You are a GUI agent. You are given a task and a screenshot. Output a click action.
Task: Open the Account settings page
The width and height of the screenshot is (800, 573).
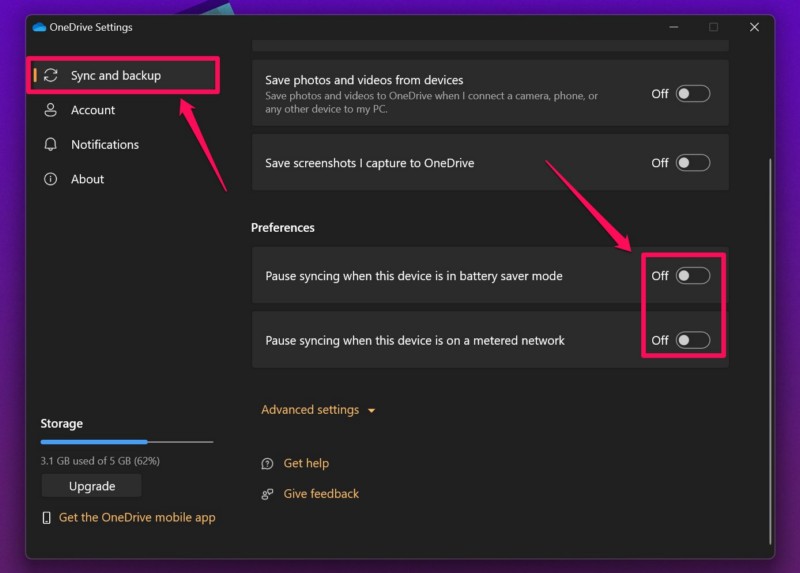(x=93, y=110)
